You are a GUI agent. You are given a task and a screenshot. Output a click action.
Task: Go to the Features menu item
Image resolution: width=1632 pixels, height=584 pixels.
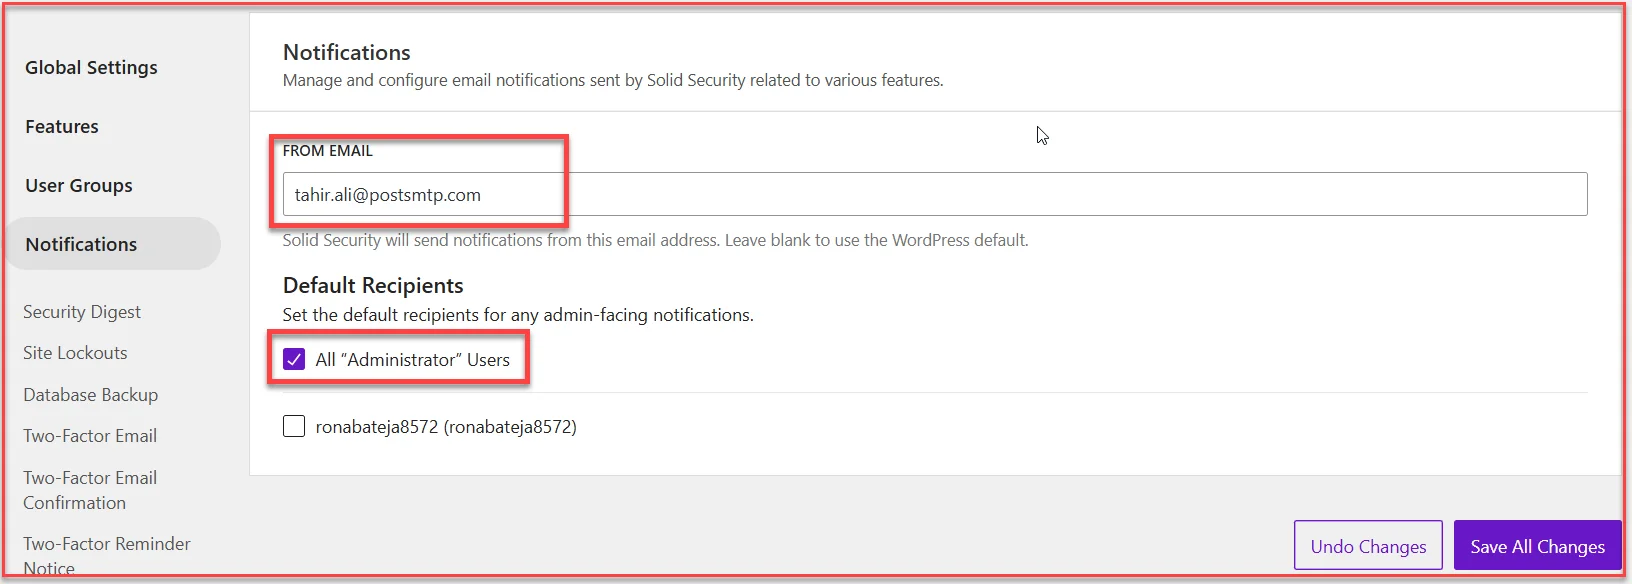coord(62,127)
